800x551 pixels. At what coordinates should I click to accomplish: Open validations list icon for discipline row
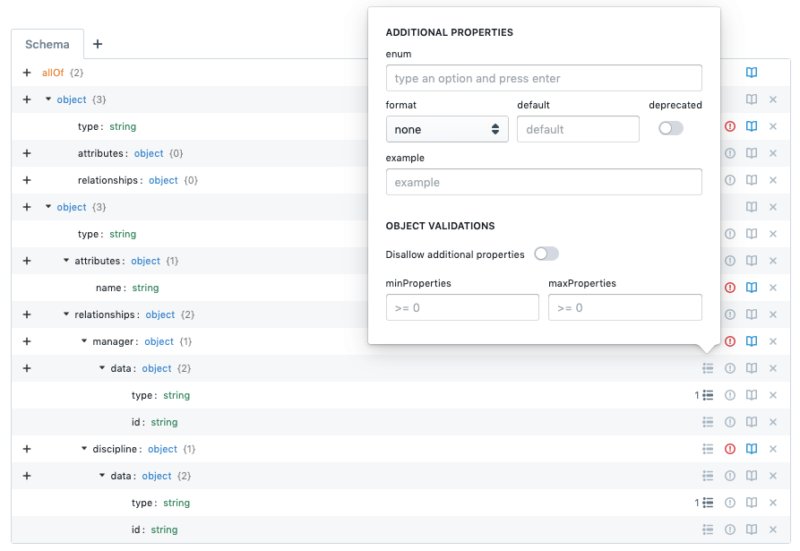coord(708,449)
